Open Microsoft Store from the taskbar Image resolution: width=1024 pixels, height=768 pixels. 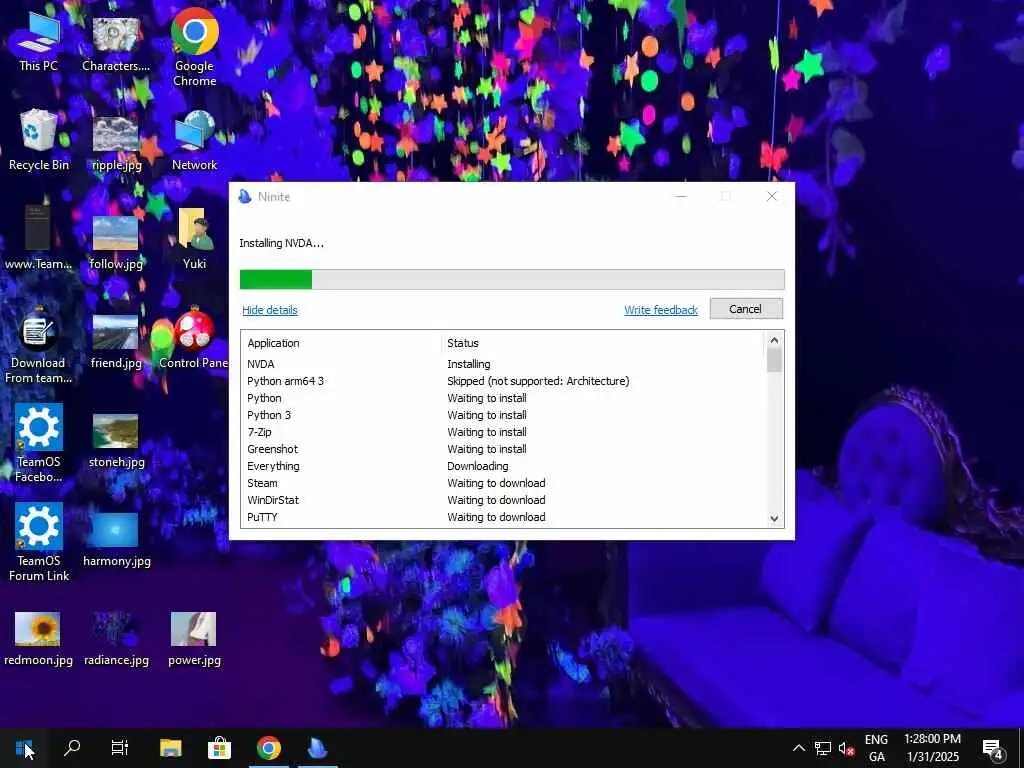pos(219,748)
